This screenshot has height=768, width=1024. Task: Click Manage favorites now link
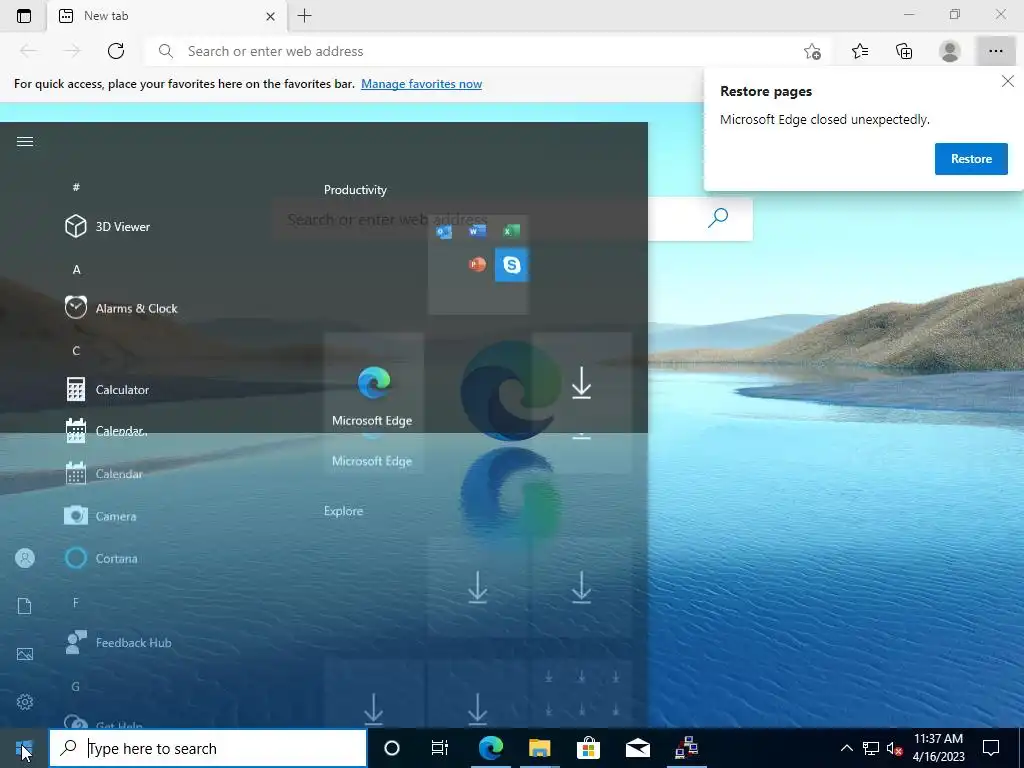(x=421, y=84)
